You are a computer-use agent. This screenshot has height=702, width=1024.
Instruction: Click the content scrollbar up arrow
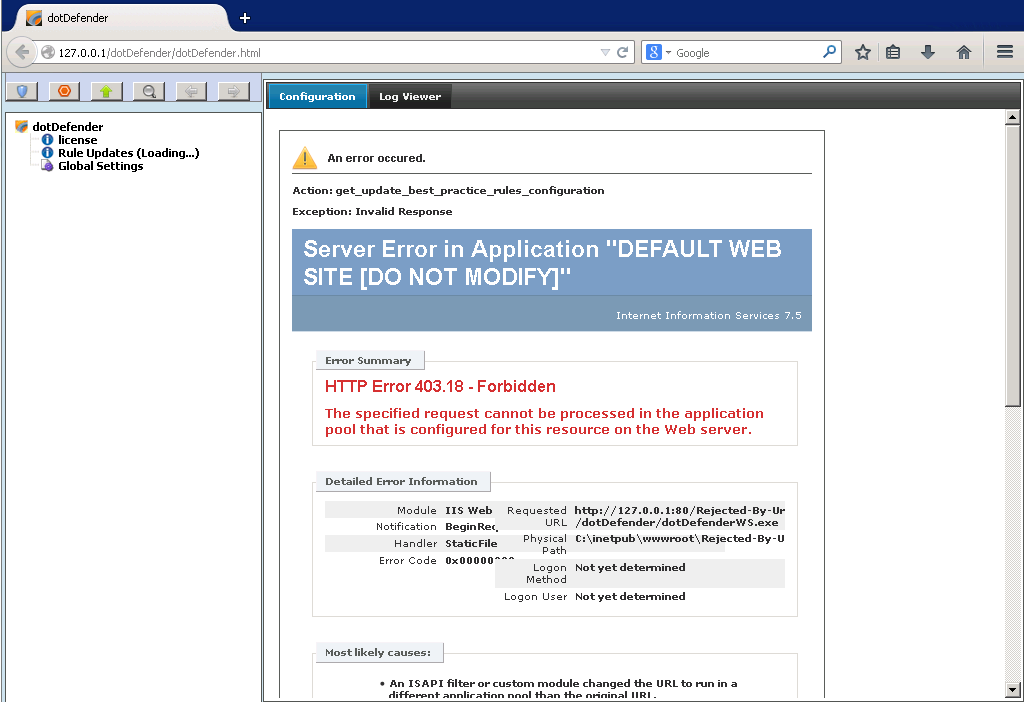[x=1012, y=118]
